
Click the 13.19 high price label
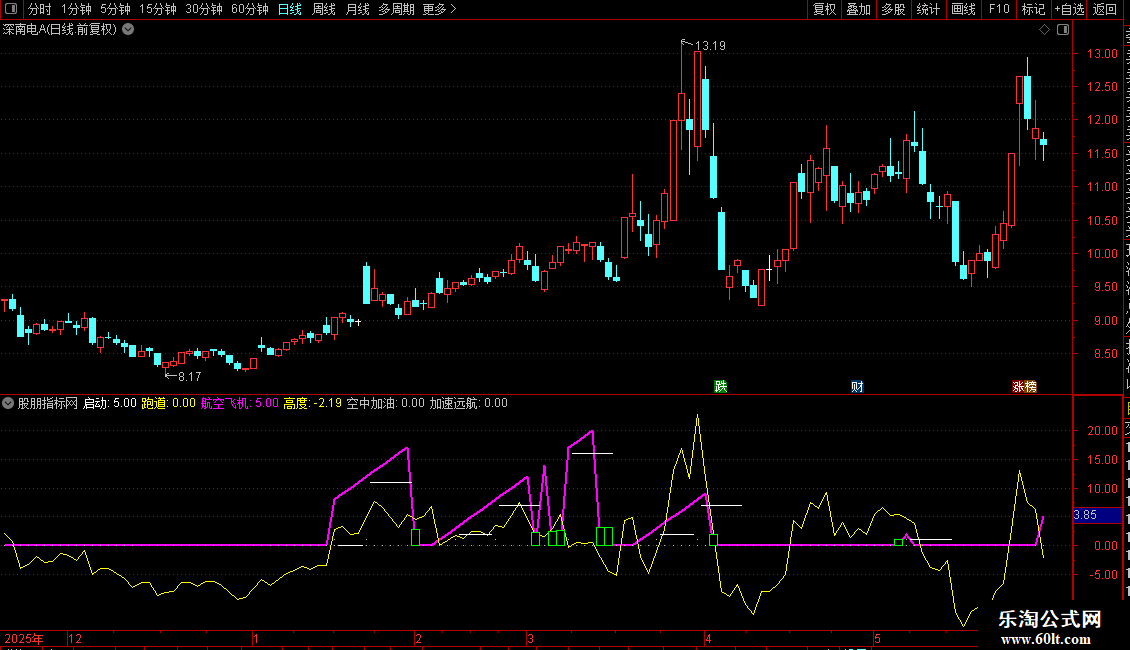pyautogui.click(x=710, y=46)
